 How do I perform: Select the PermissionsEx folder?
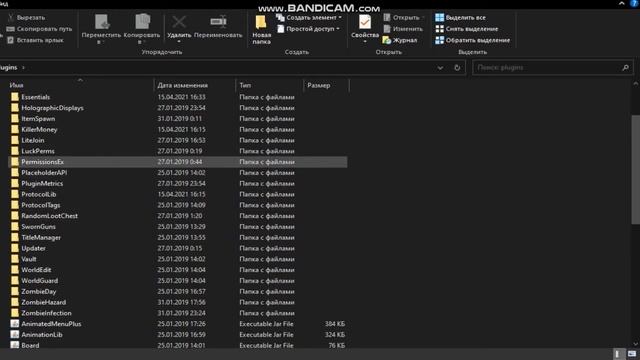pyautogui.click(x=178, y=162)
